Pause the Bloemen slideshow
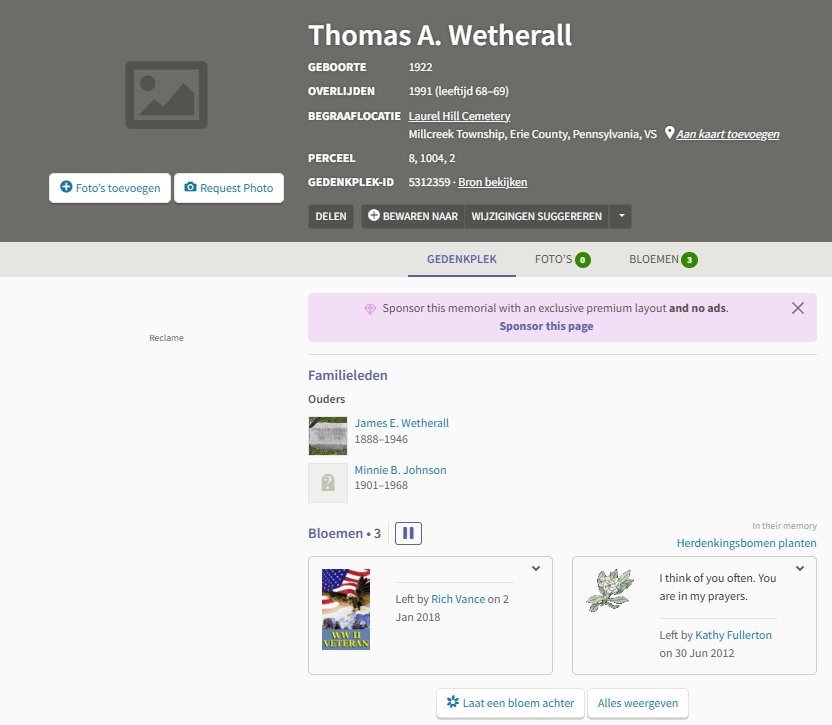This screenshot has height=725, width=832. [408, 534]
